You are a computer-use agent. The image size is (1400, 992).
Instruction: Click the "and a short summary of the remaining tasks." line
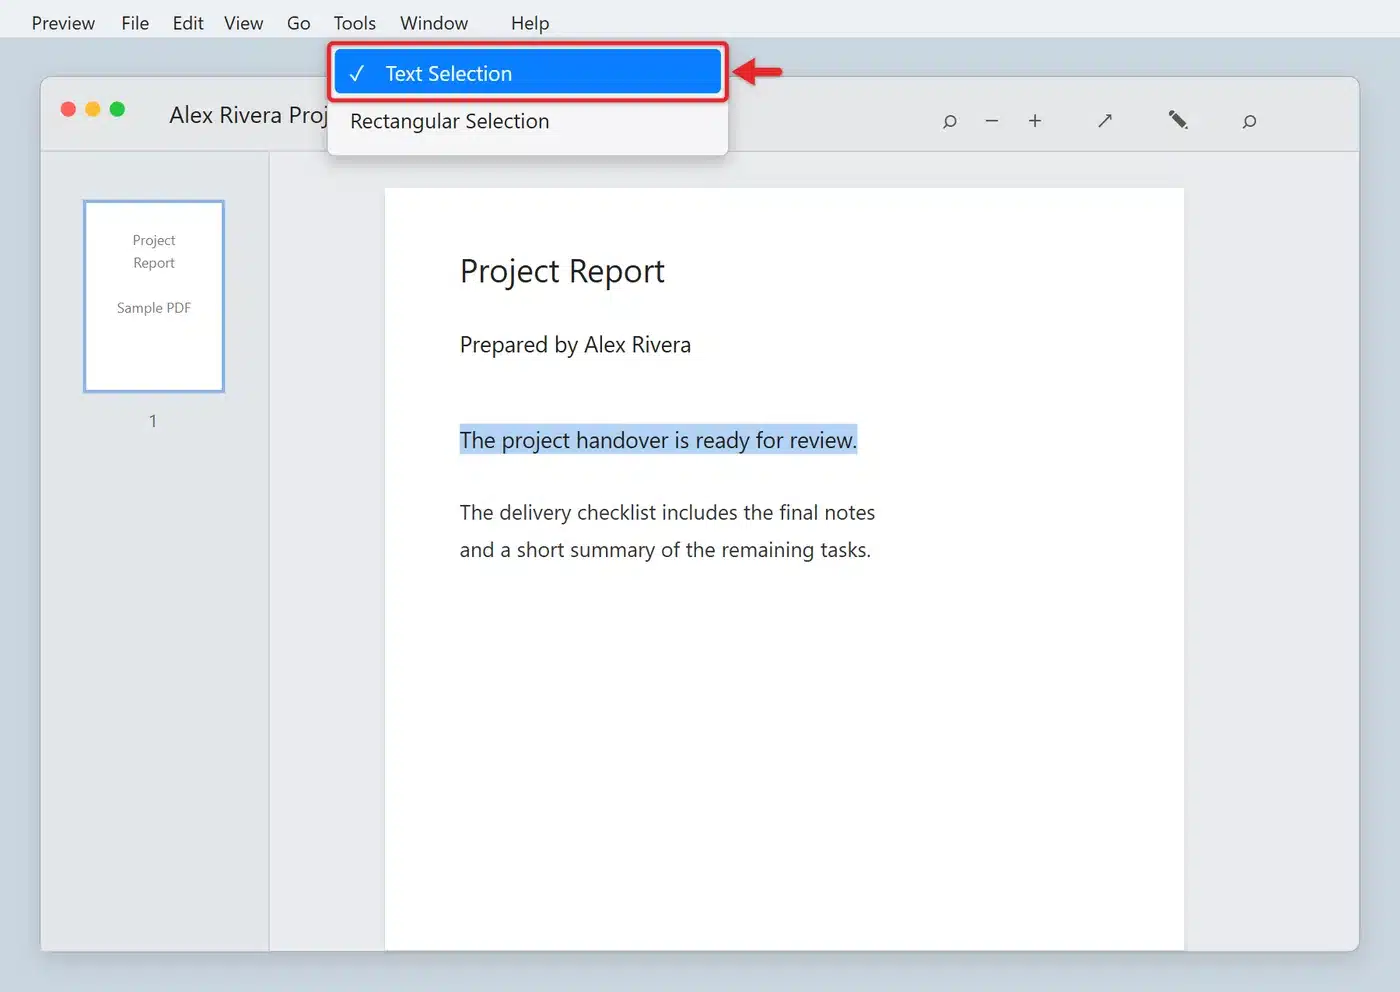[665, 550]
